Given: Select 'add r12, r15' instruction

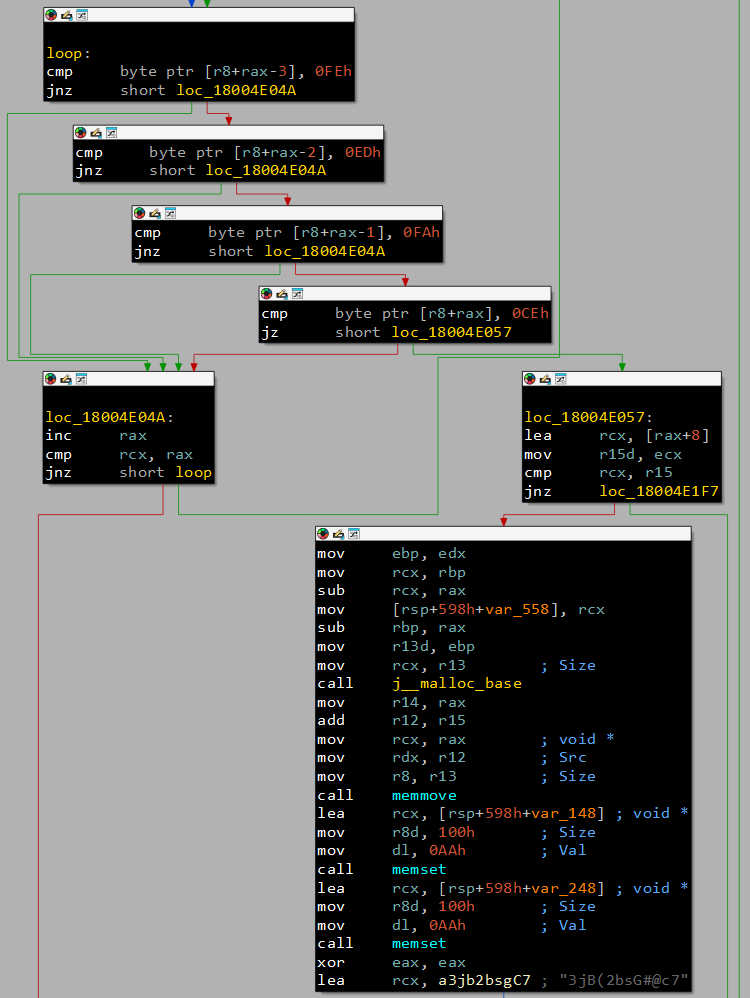Looking at the screenshot, I should point(392,720).
